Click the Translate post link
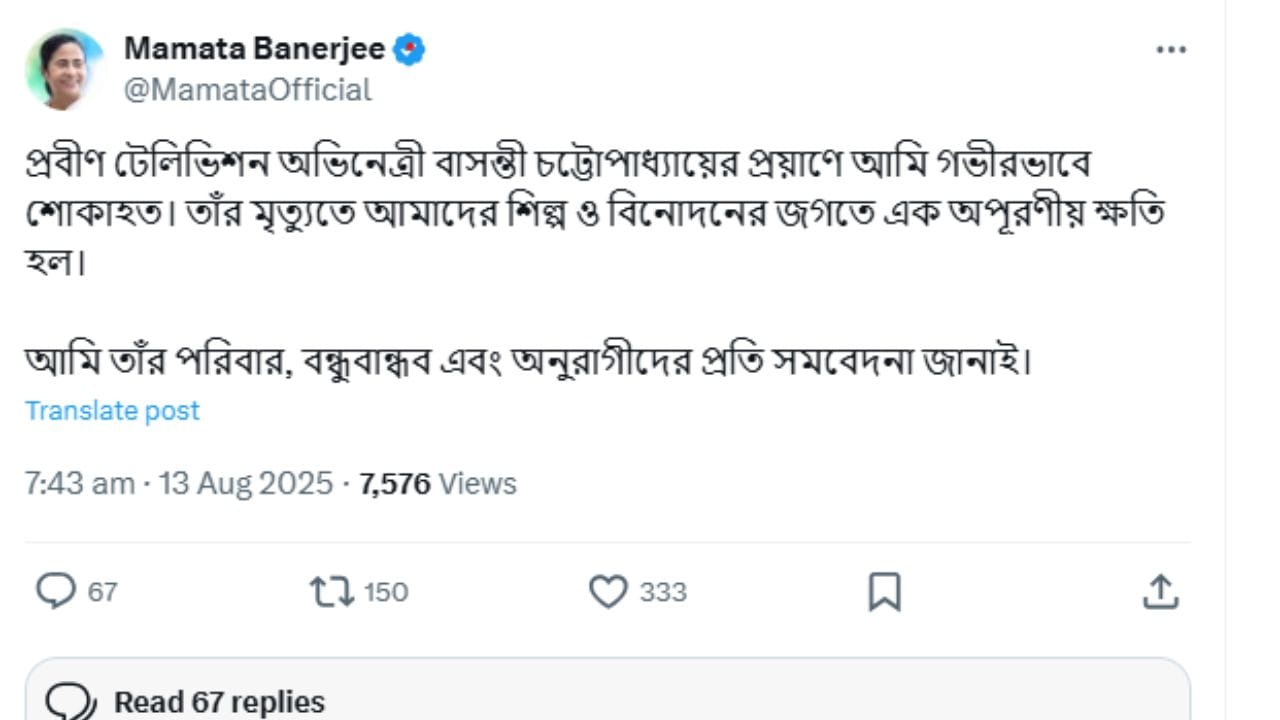This screenshot has width=1280, height=720. (112, 410)
